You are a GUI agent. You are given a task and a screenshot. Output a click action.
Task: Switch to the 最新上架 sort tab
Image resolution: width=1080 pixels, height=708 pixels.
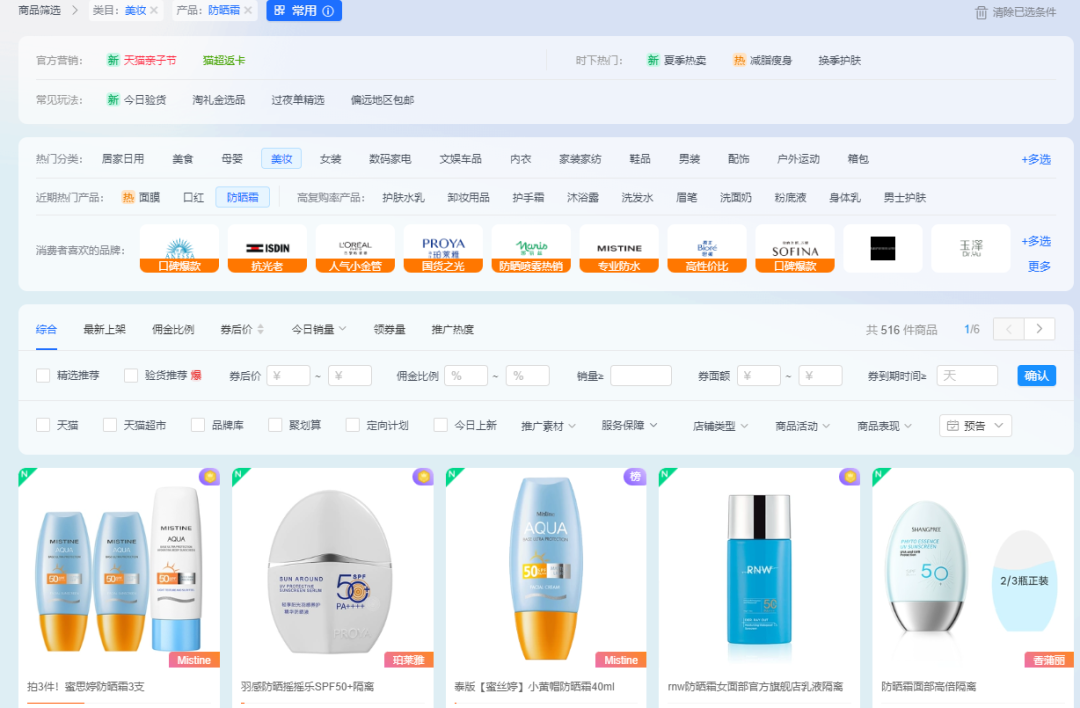tap(105, 329)
